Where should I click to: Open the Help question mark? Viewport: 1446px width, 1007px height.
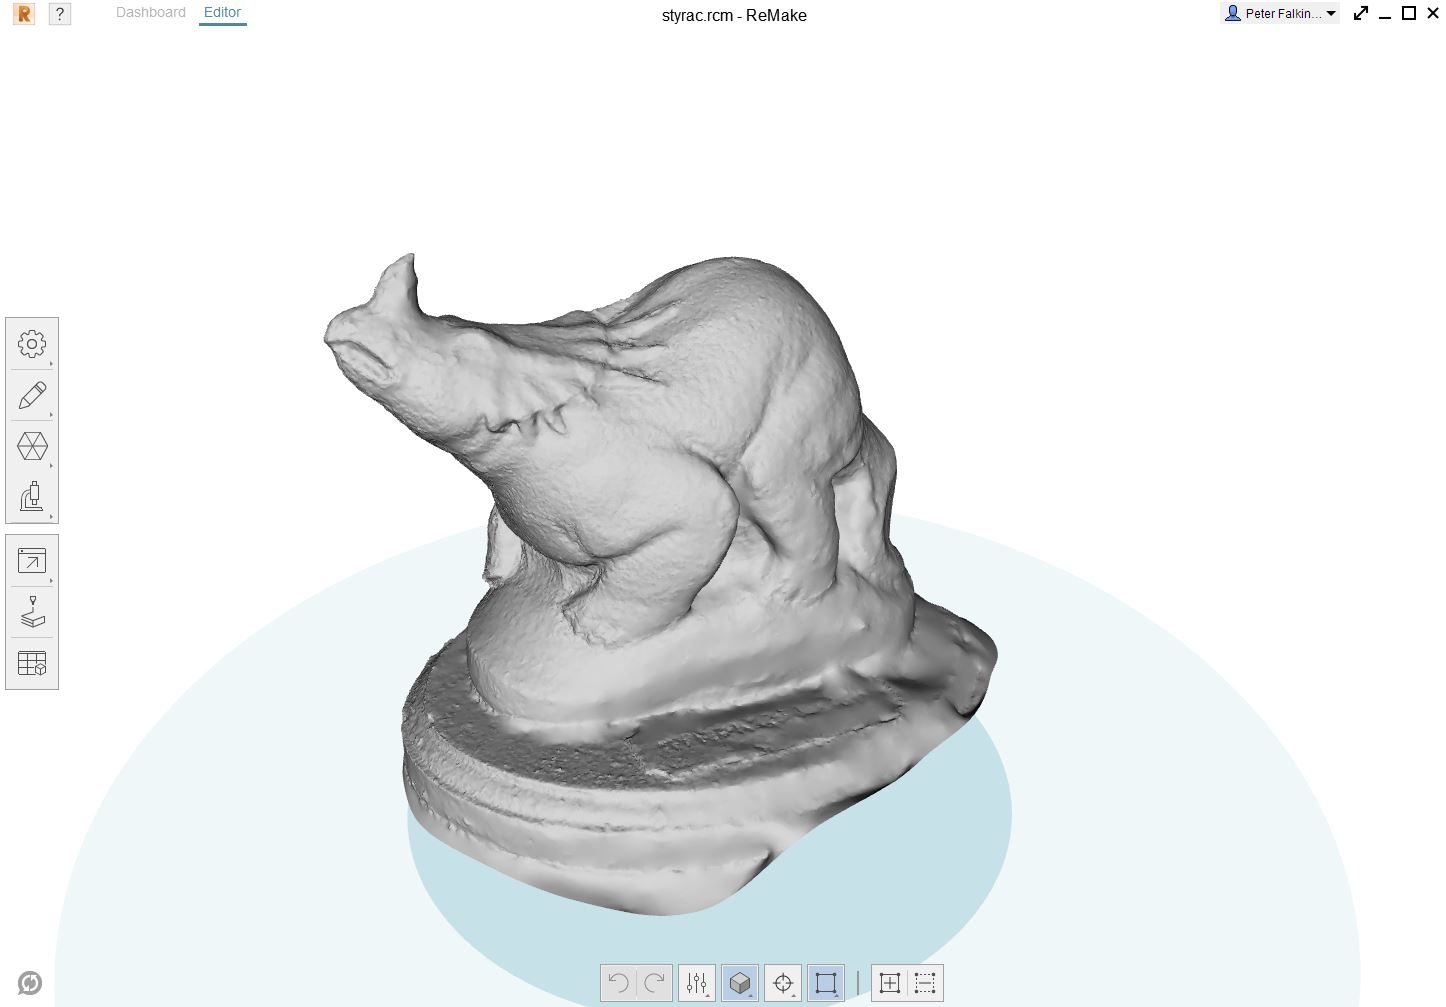click(x=59, y=14)
